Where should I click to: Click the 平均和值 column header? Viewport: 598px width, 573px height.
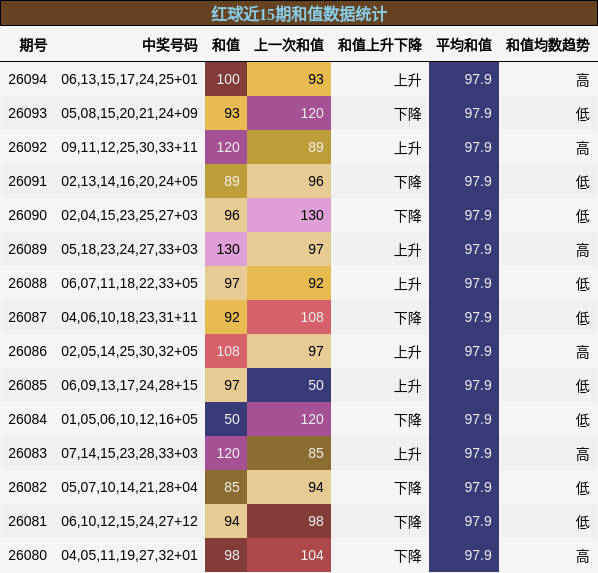point(464,45)
